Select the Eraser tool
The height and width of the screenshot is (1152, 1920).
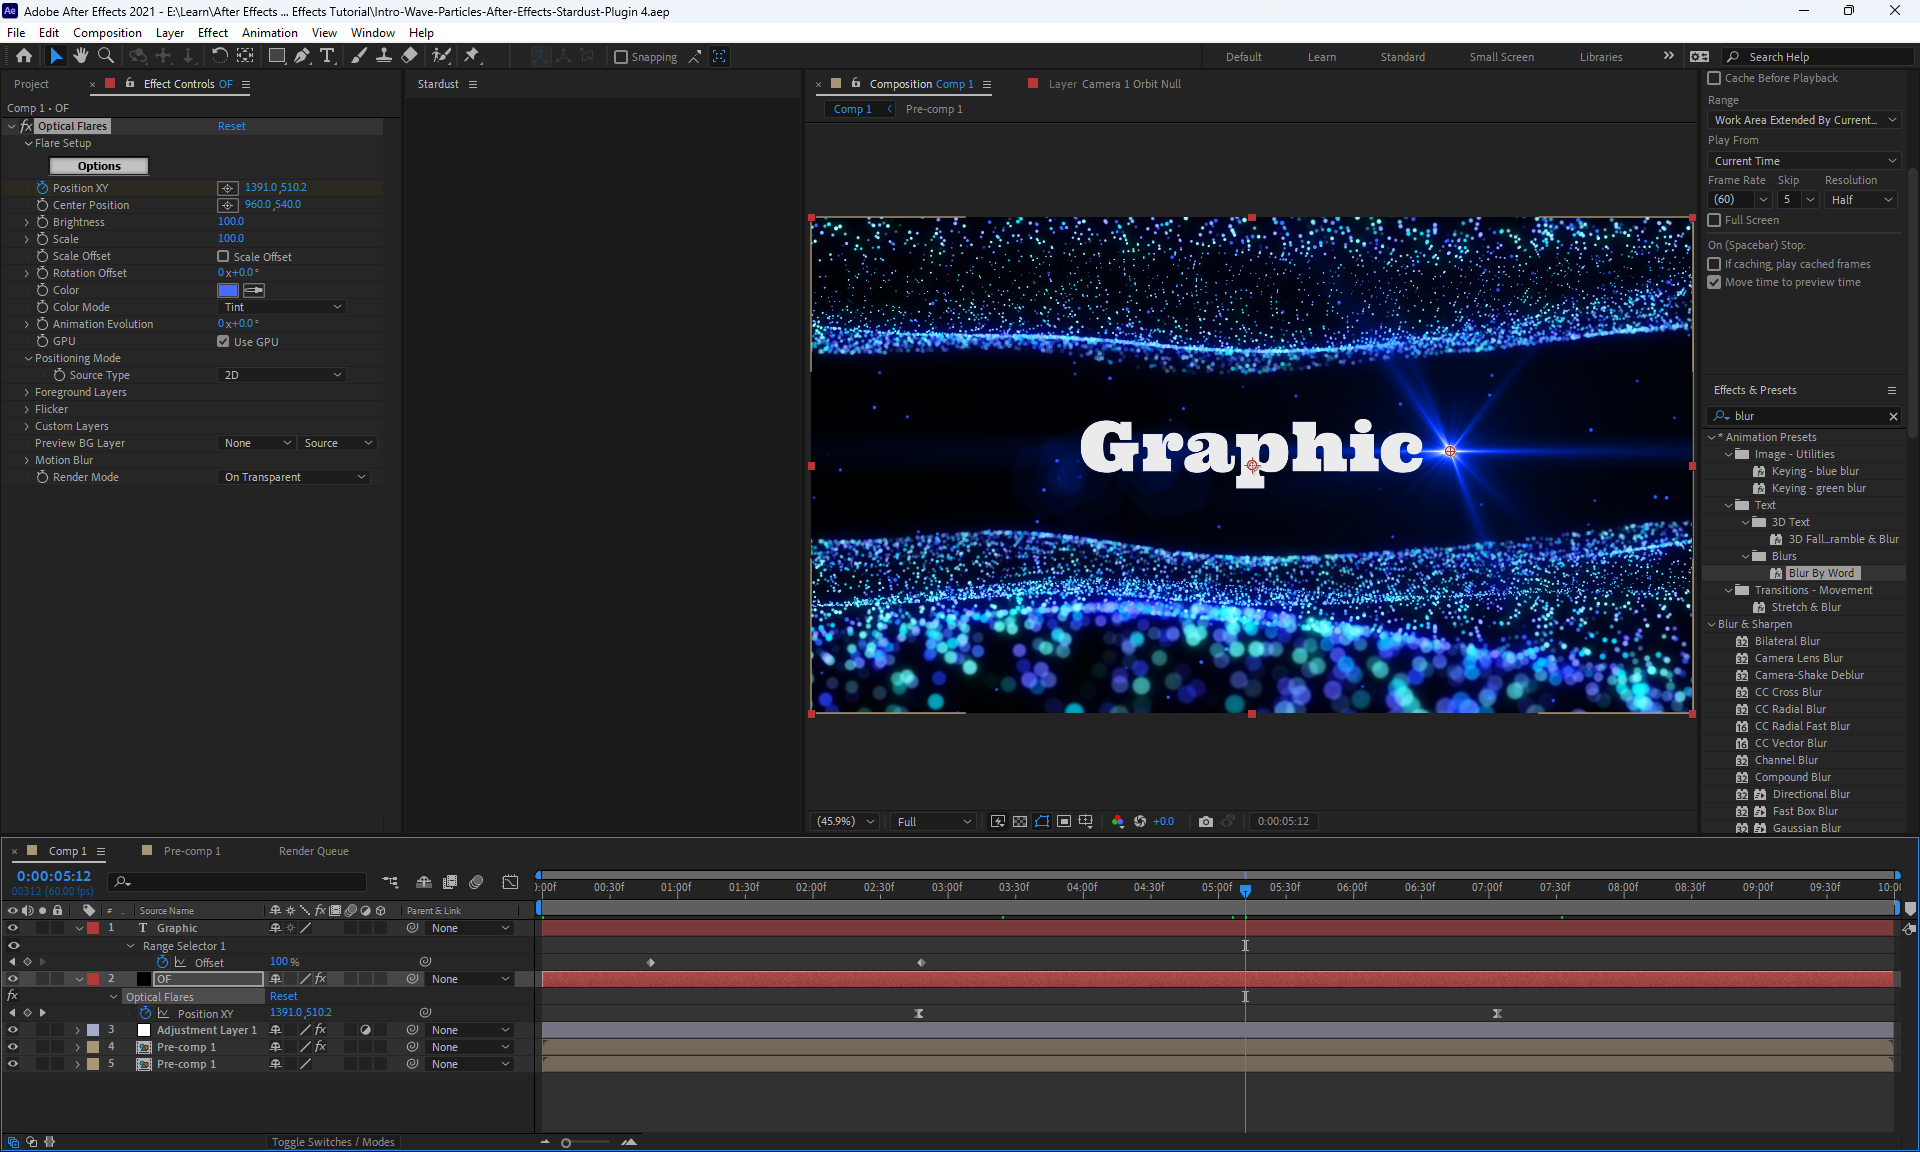point(409,56)
